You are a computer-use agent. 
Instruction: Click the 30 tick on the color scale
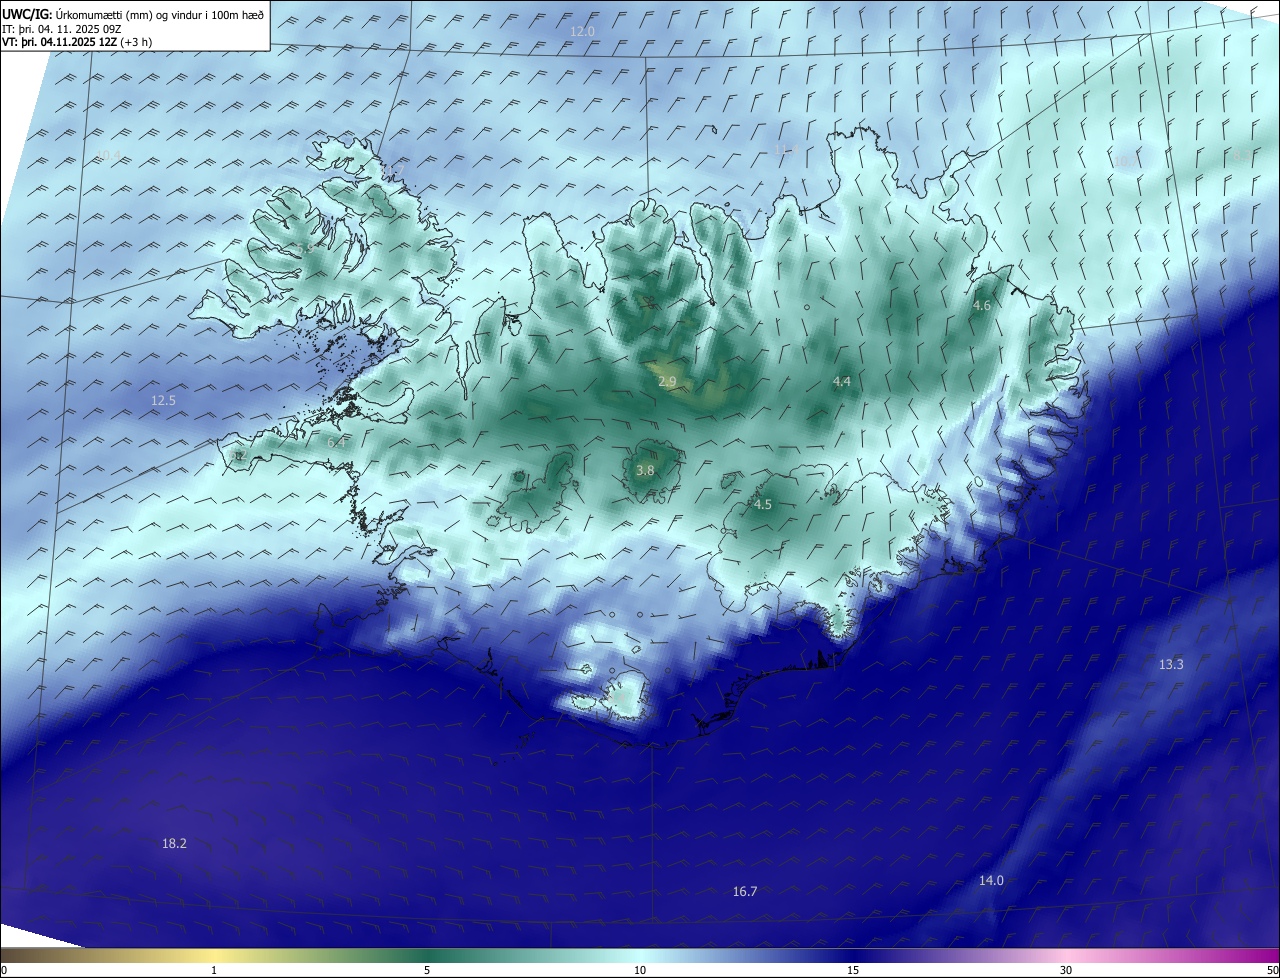(1066, 970)
